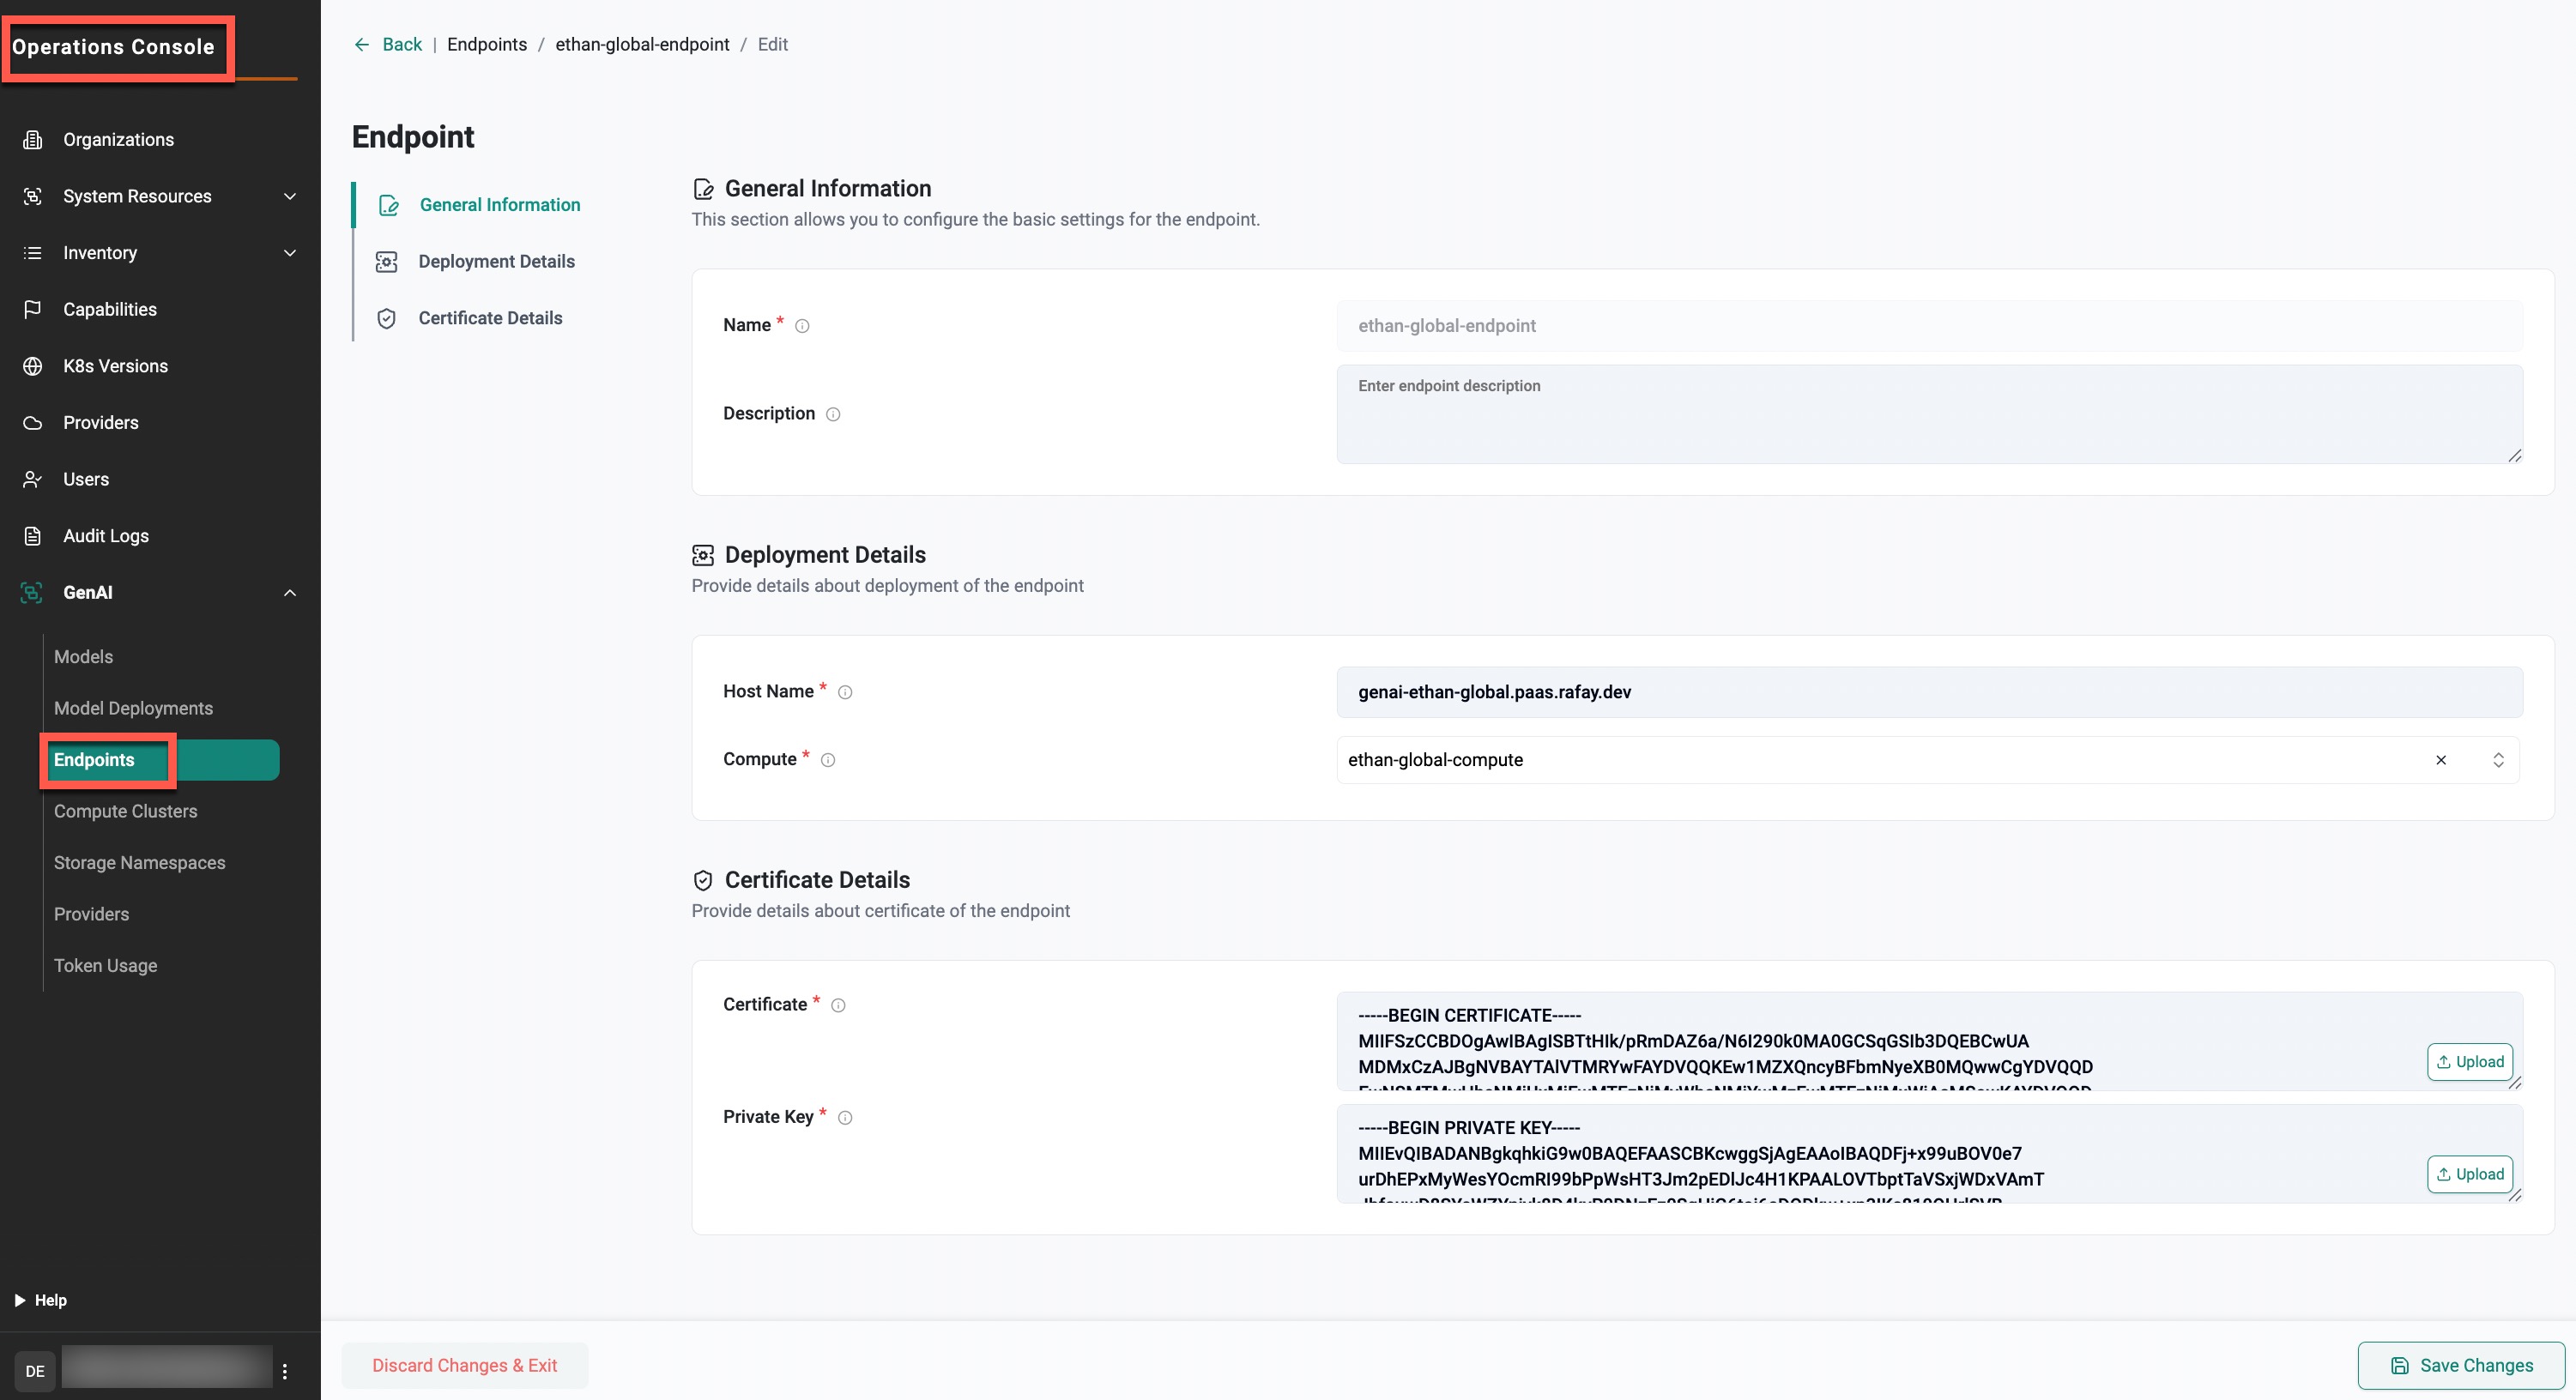Click Discard Changes & Exit
The width and height of the screenshot is (2576, 1400).
pos(464,1365)
